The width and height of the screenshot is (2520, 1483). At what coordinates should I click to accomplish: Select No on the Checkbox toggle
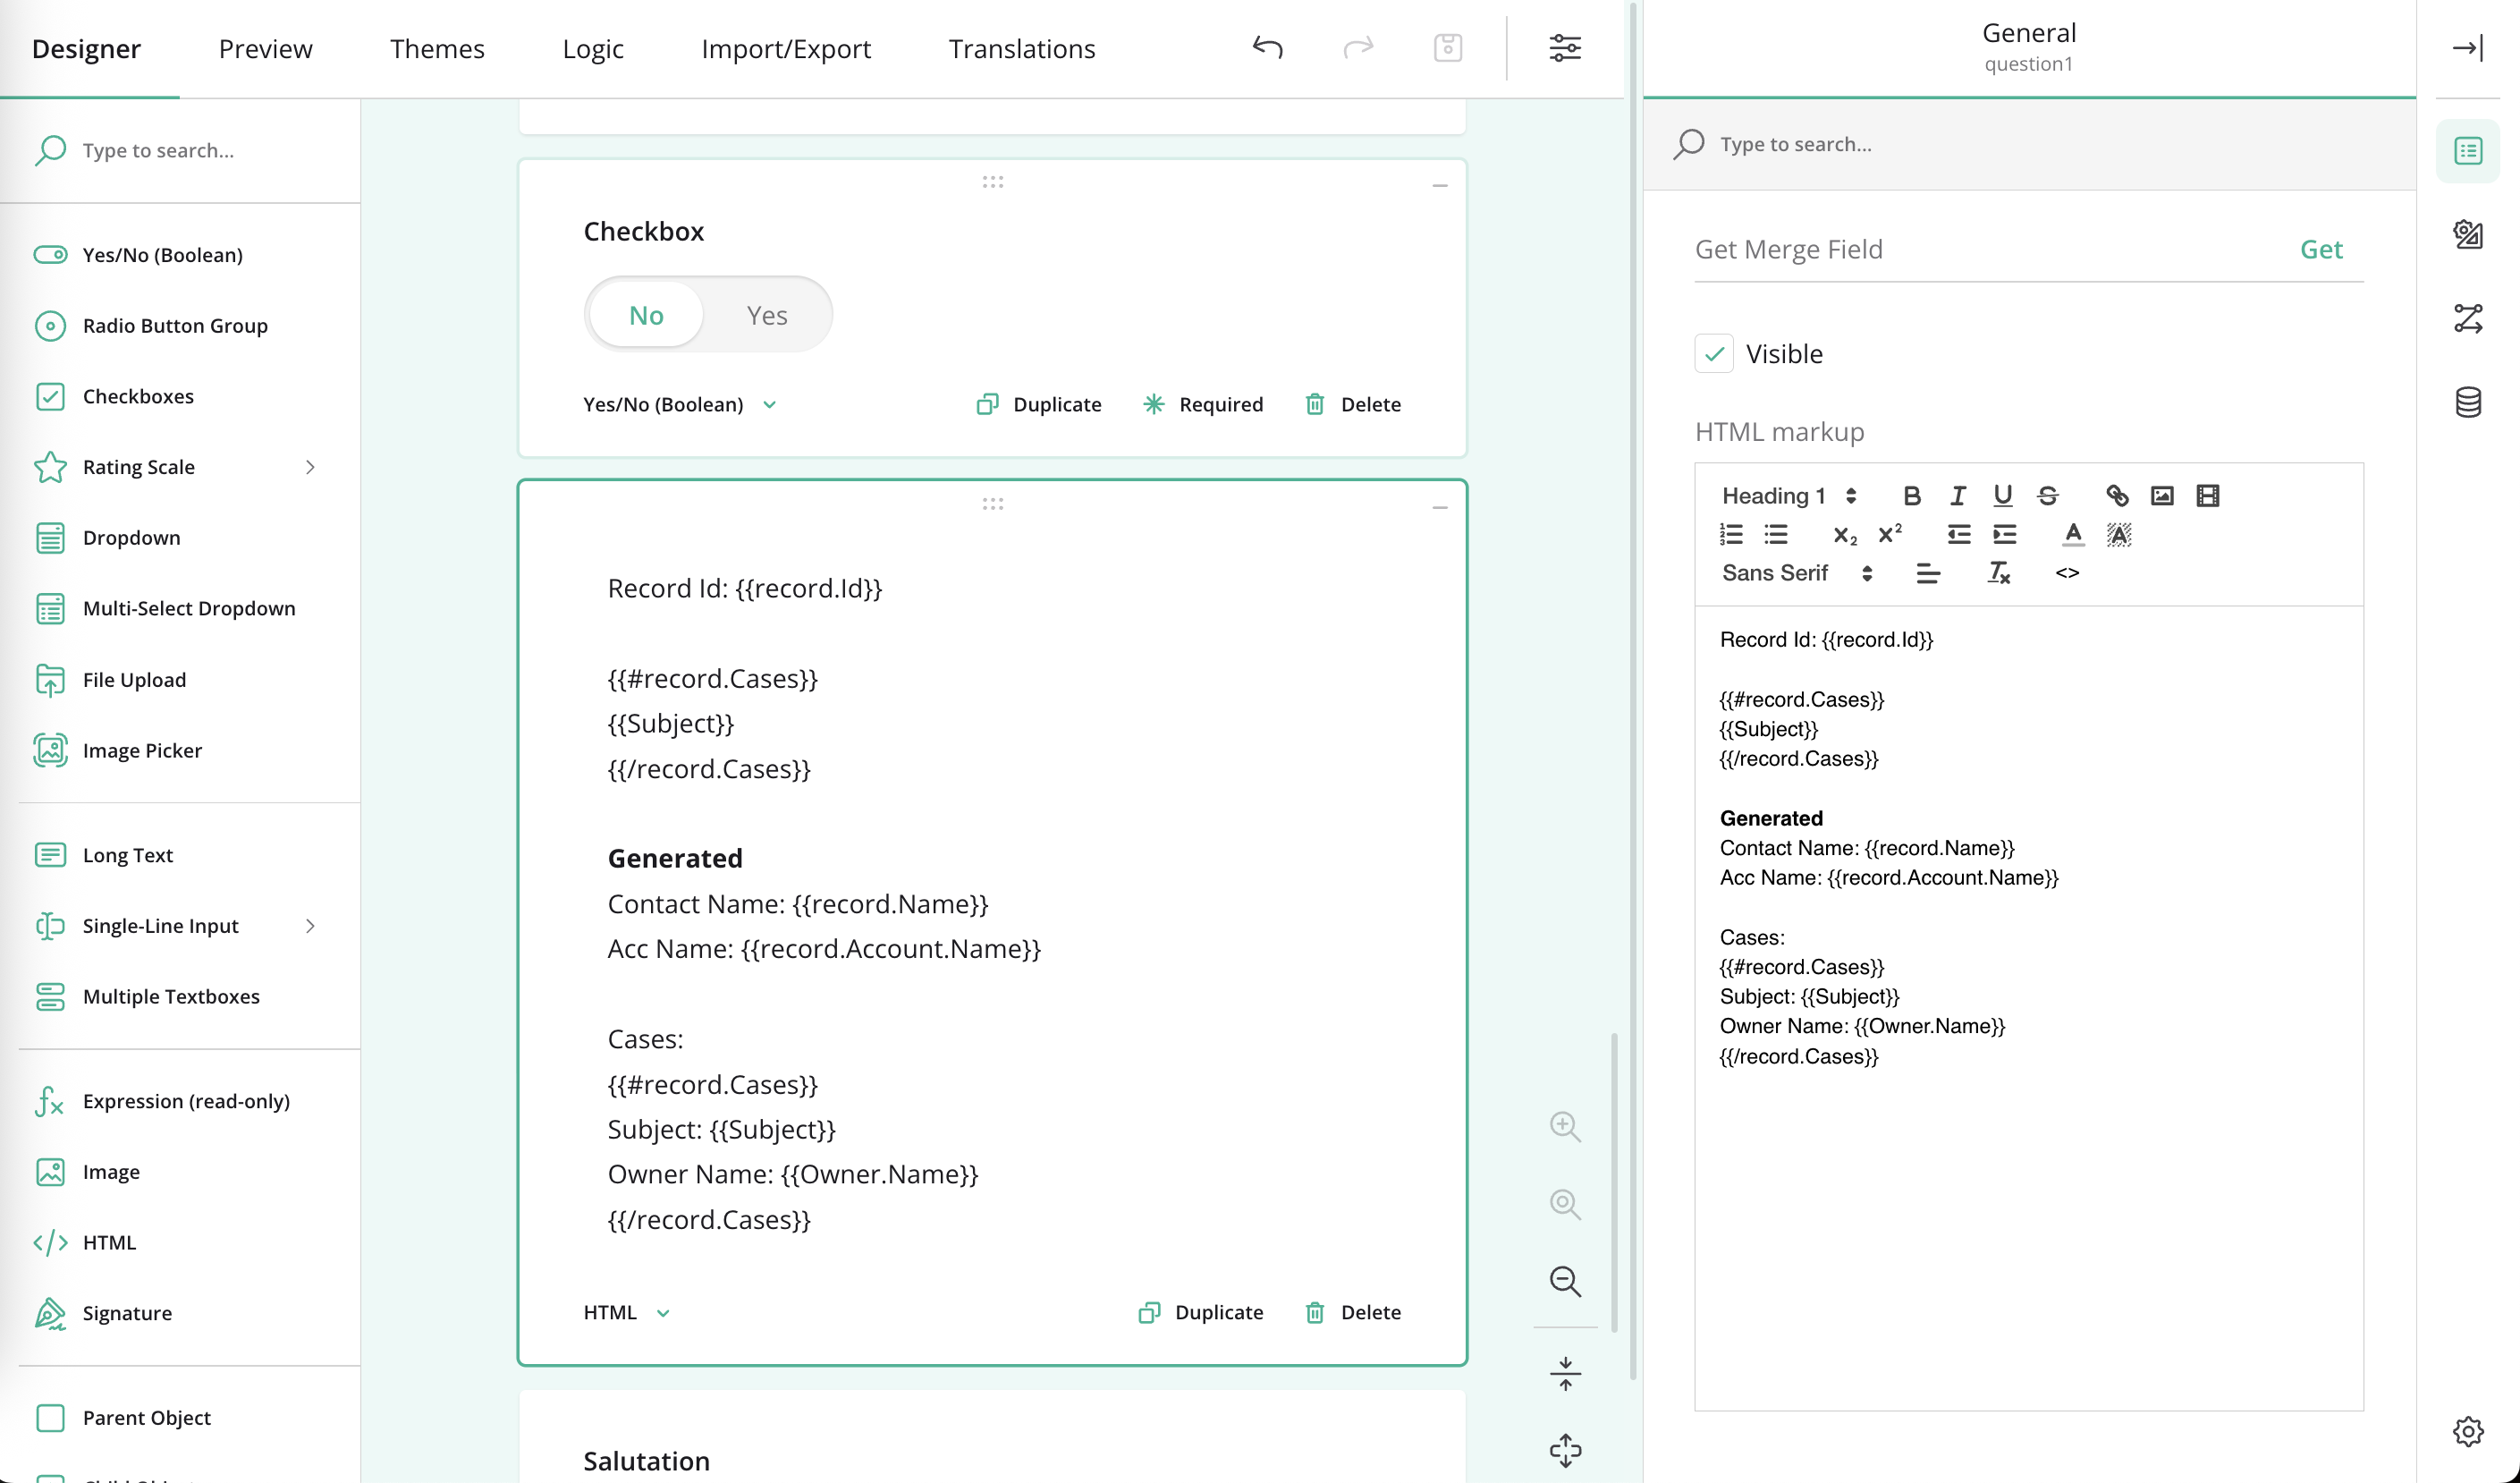pyautogui.click(x=646, y=315)
